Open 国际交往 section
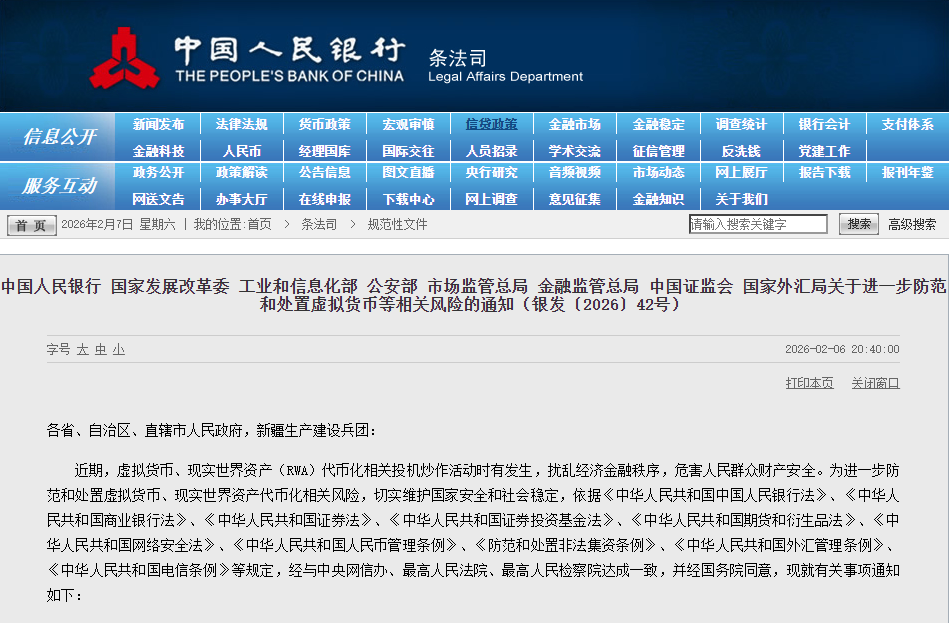This screenshot has width=950, height=623. pyautogui.click(x=408, y=151)
